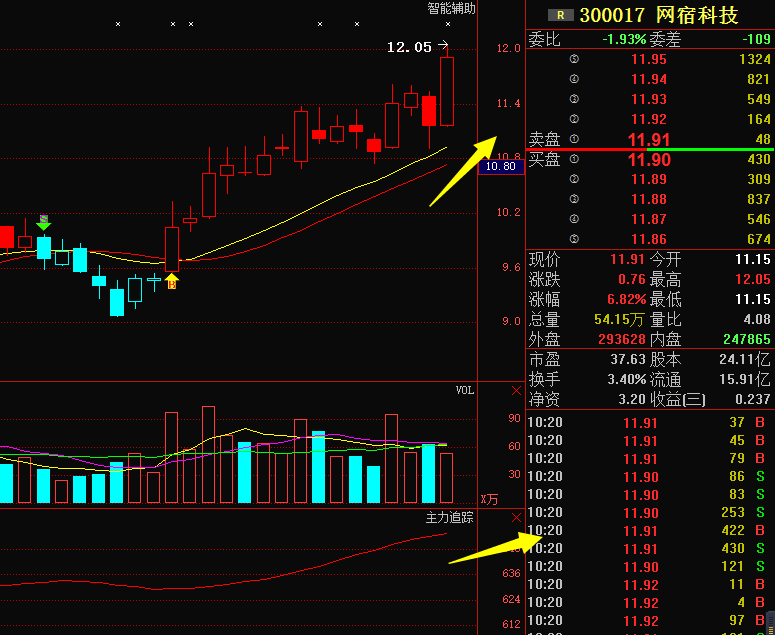Close the 主力追踪 indicator panel with red X
Viewport: 775px width, 635px height.
(x=516, y=517)
